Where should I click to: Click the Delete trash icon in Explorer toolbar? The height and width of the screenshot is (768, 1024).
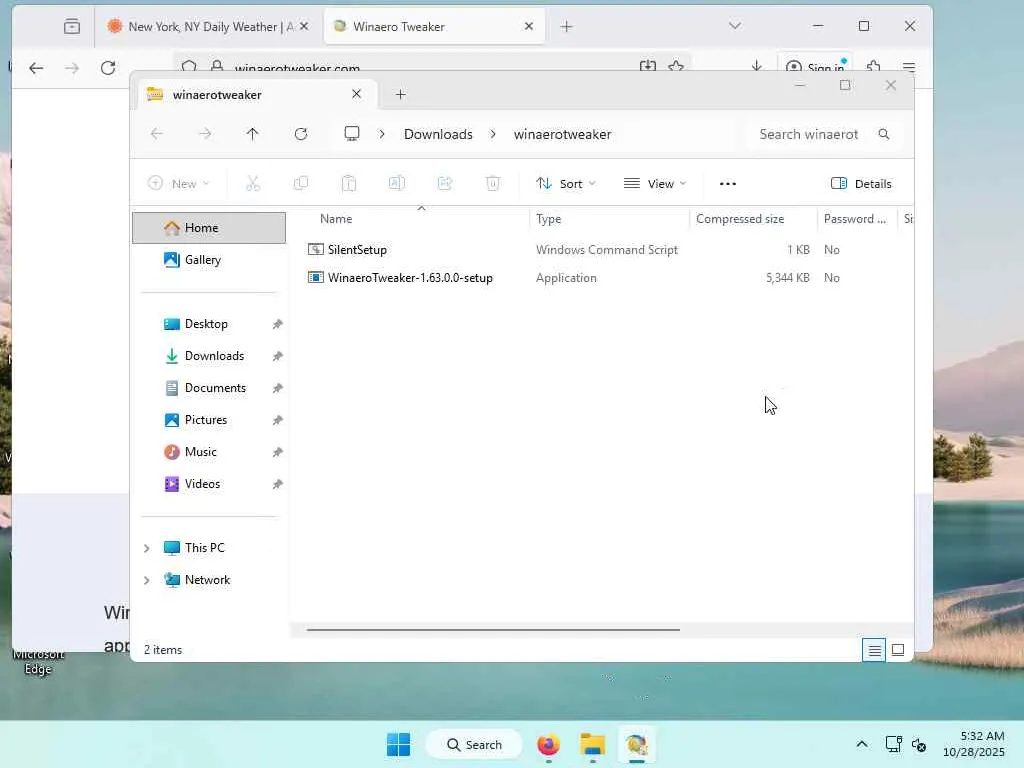point(493,184)
